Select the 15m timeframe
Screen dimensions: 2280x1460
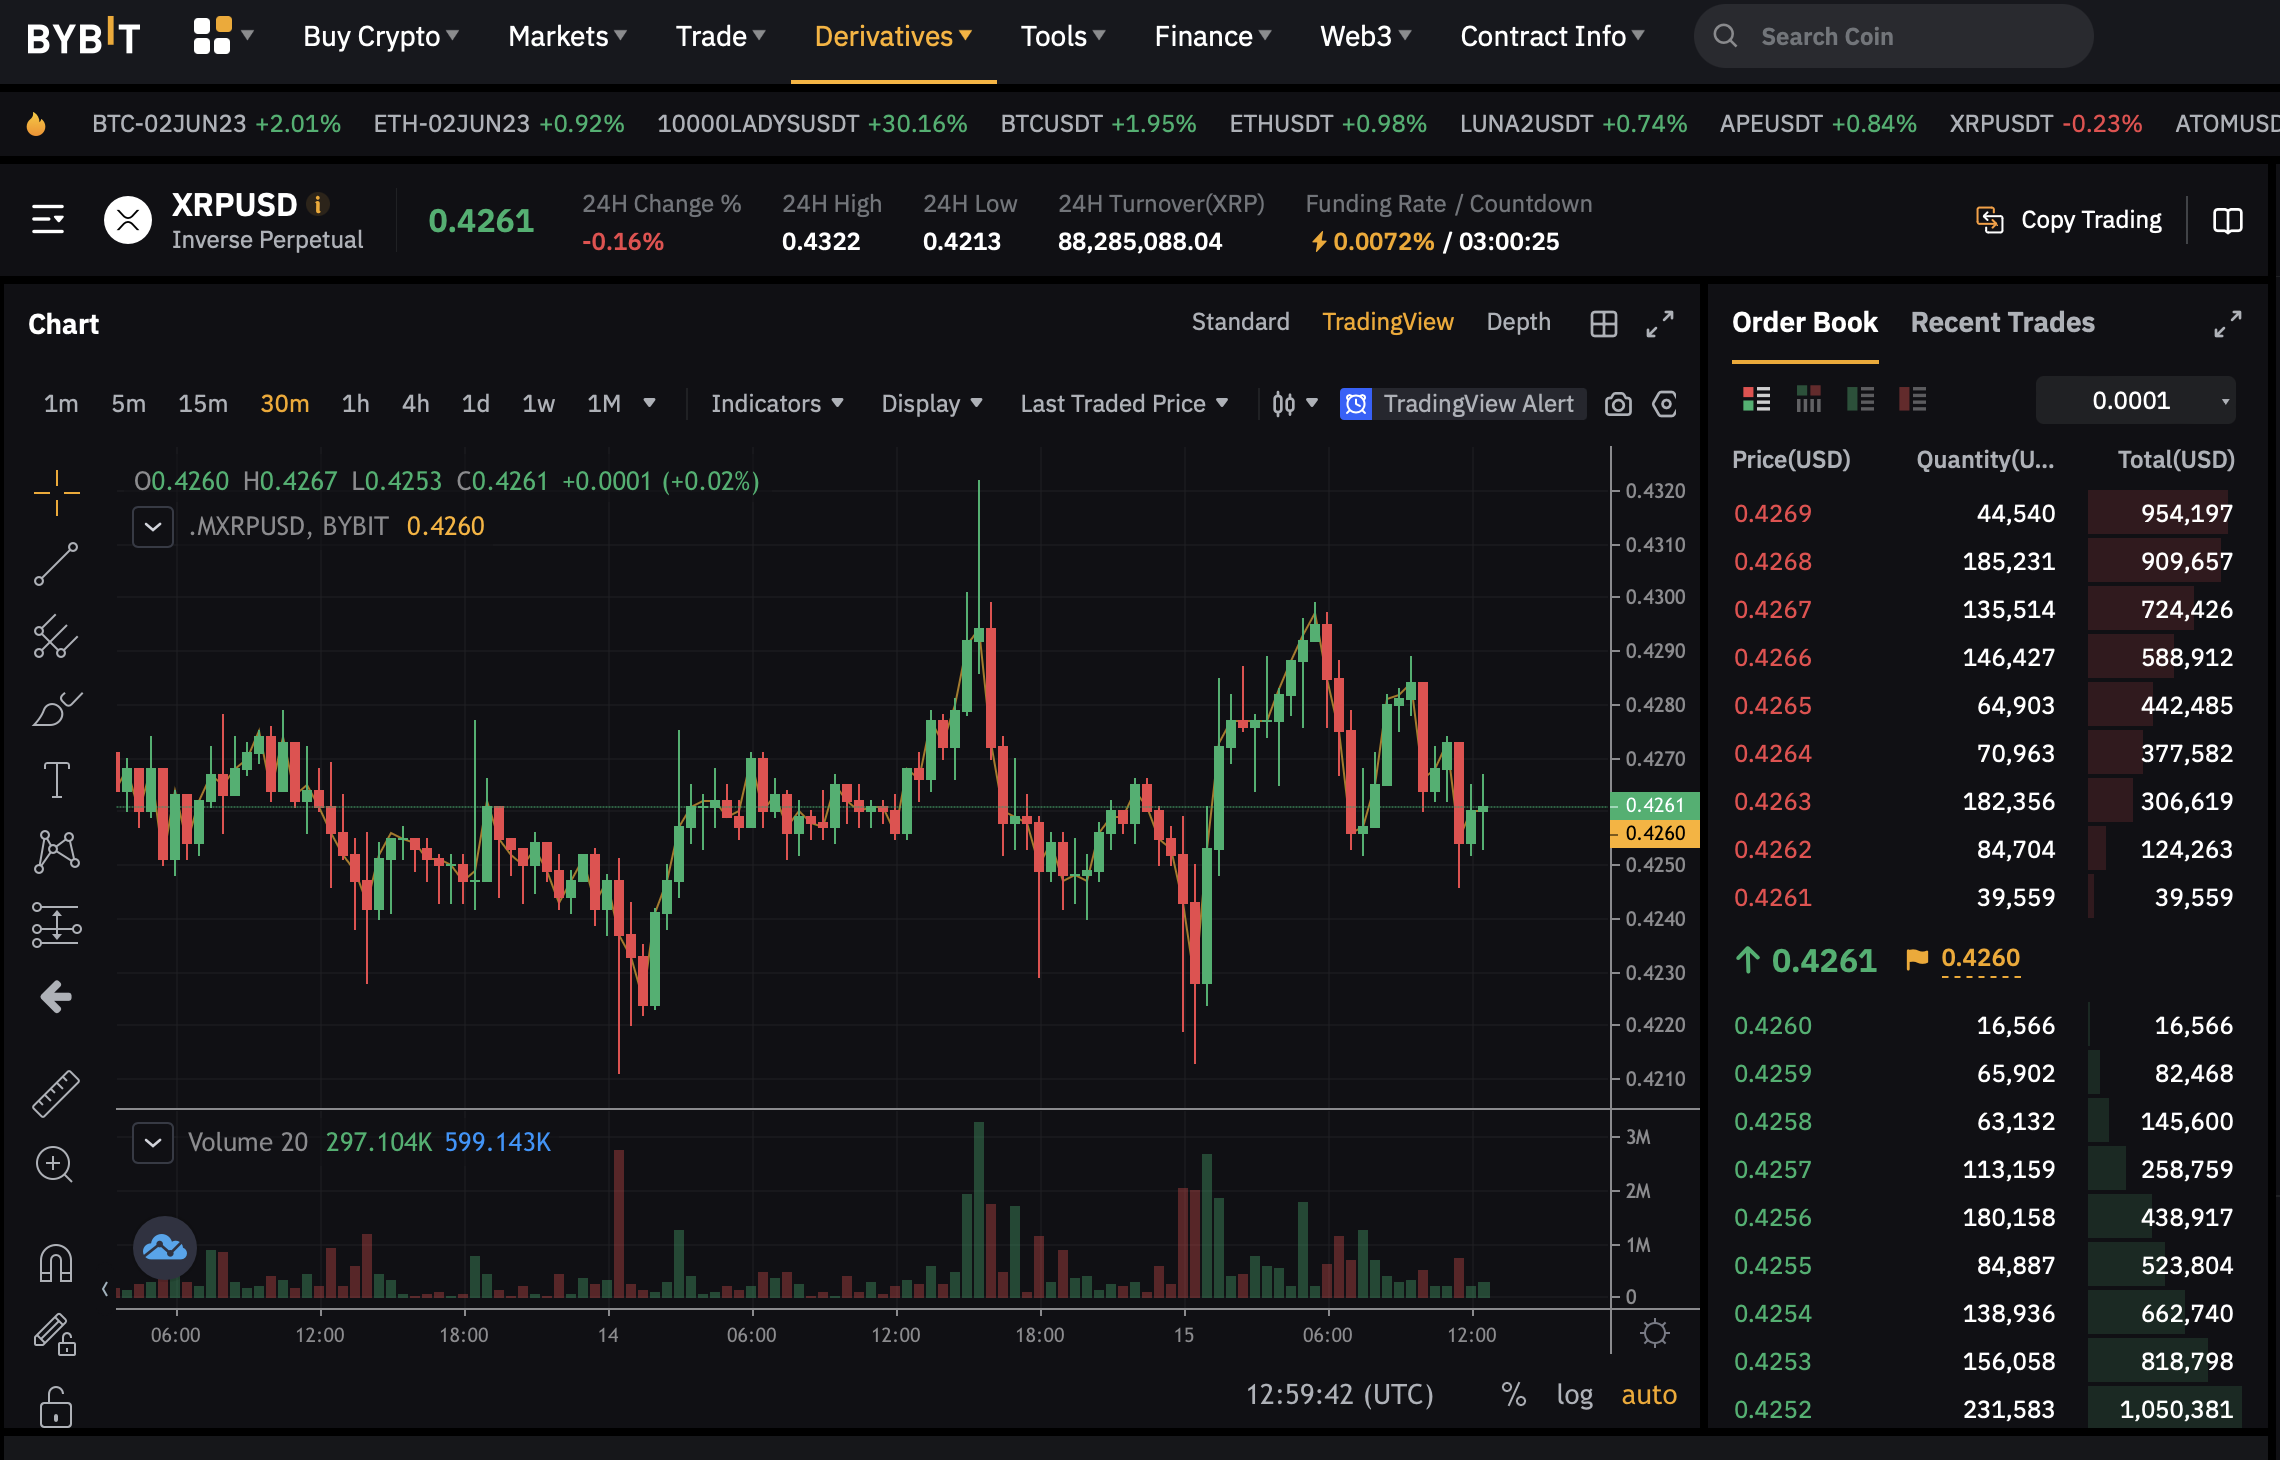click(203, 404)
